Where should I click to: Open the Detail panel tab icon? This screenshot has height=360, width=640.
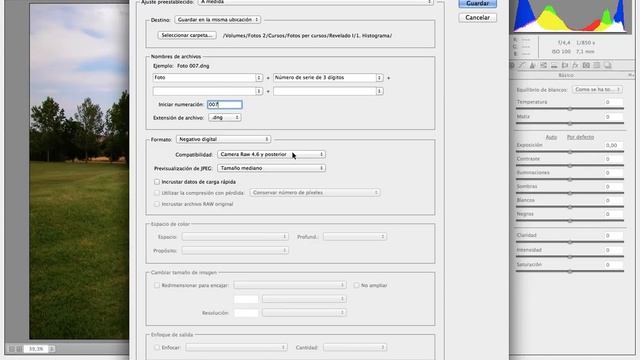click(533, 65)
